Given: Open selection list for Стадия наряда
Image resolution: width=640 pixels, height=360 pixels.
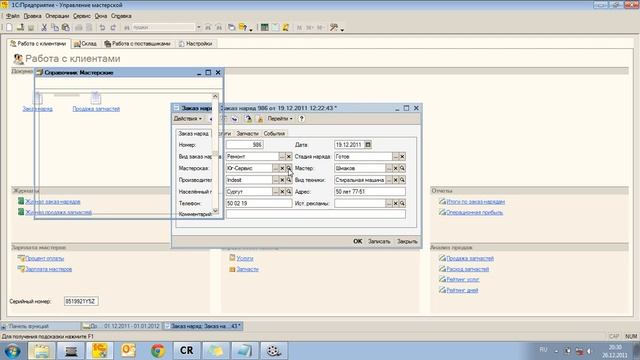Looking at the screenshot, I should coord(396,156).
